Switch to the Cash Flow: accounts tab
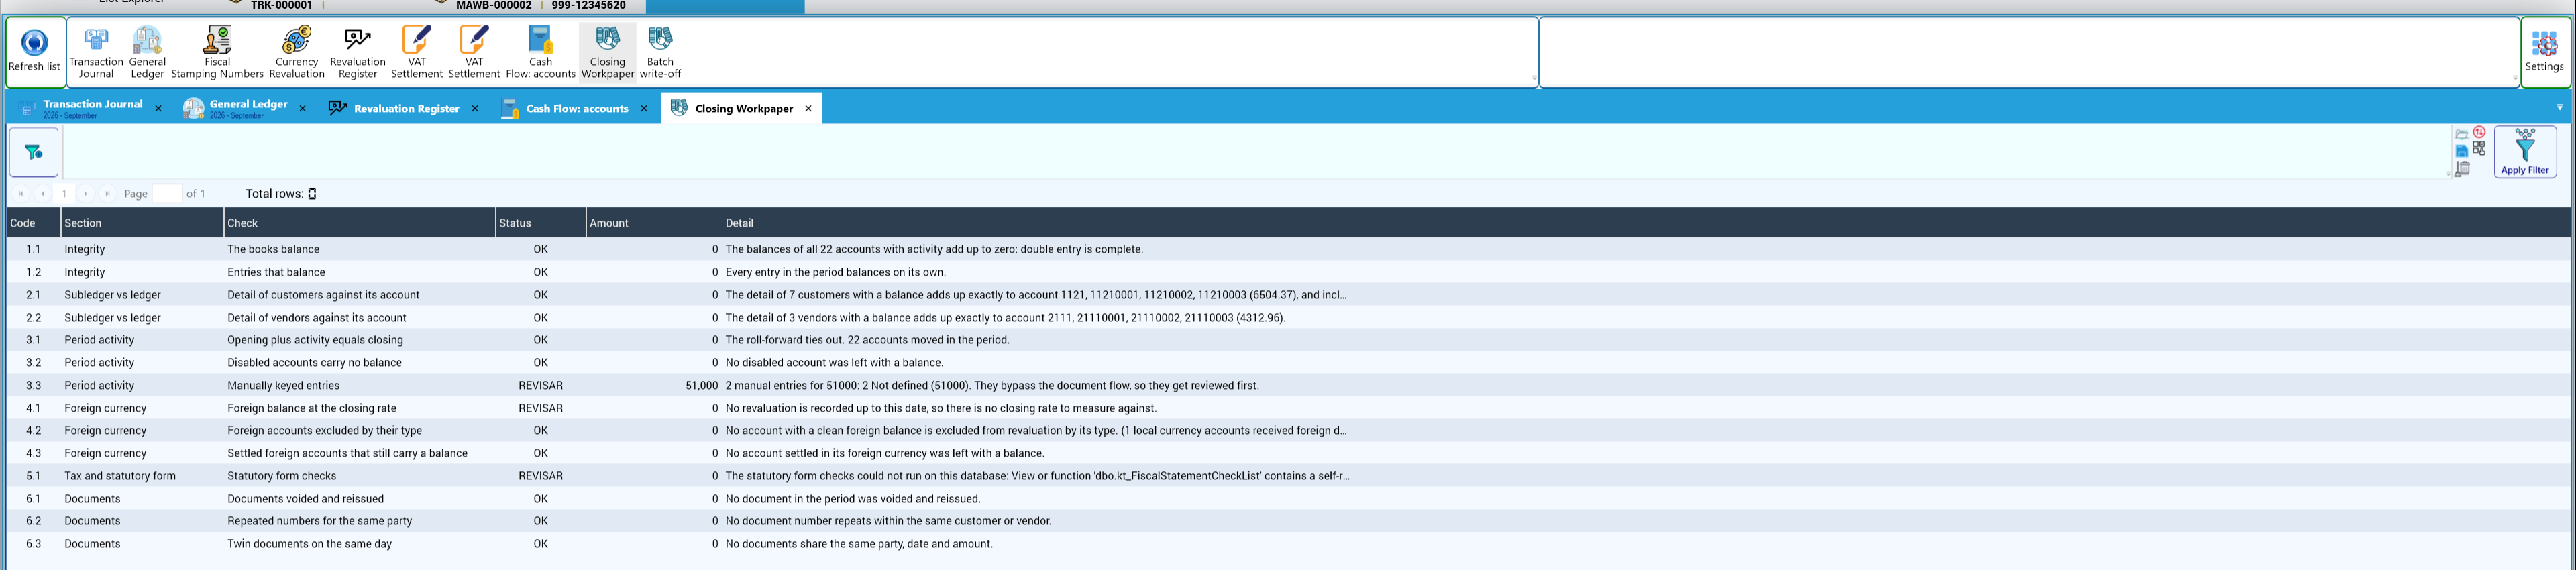Viewport: 2576px width, 570px height. pos(577,108)
